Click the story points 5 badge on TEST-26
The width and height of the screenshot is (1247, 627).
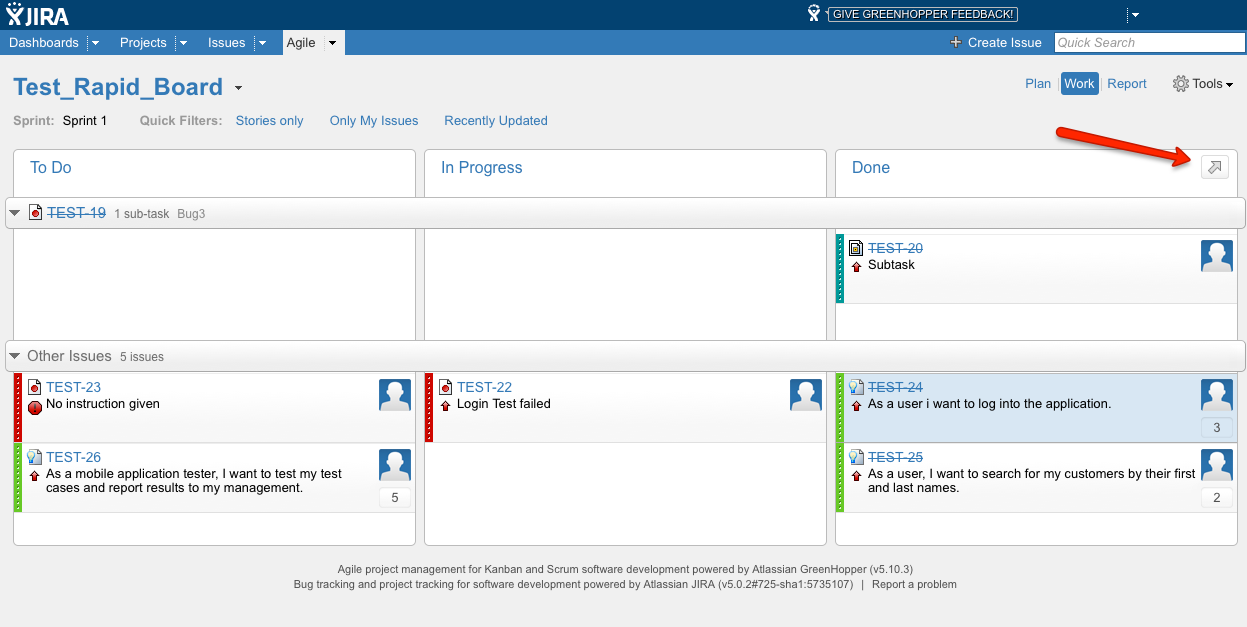(x=395, y=498)
